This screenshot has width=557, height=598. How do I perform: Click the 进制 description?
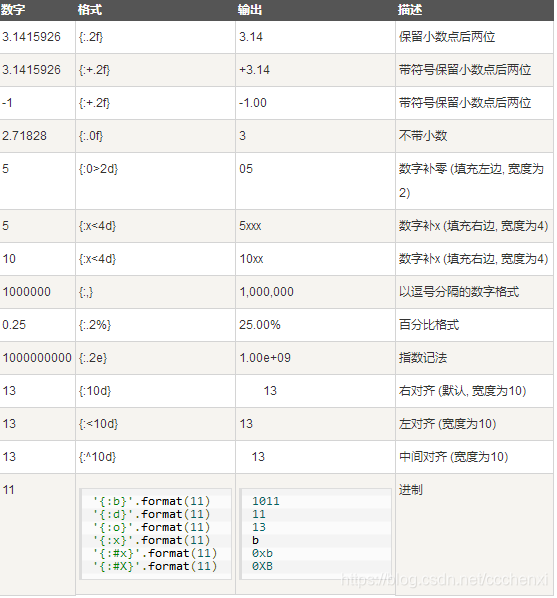pos(411,490)
